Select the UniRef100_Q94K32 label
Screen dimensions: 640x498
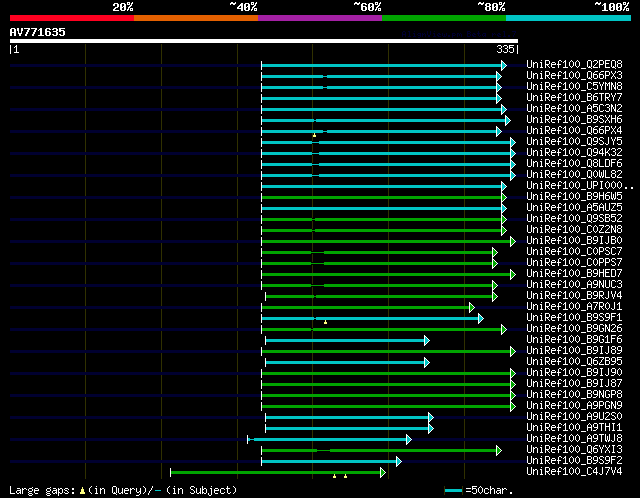coord(574,153)
